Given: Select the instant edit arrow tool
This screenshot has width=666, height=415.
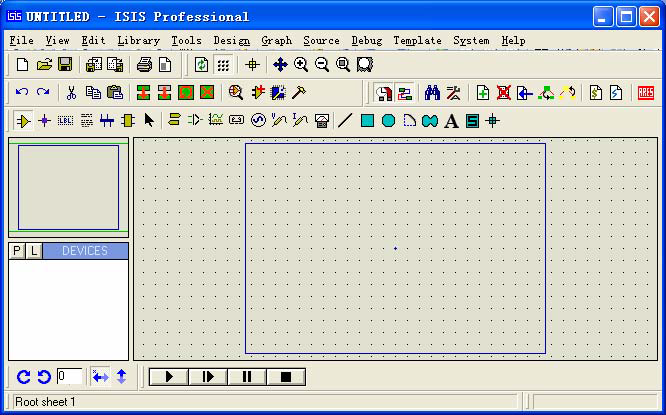Looking at the screenshot, I should click(x=149, y=121).
